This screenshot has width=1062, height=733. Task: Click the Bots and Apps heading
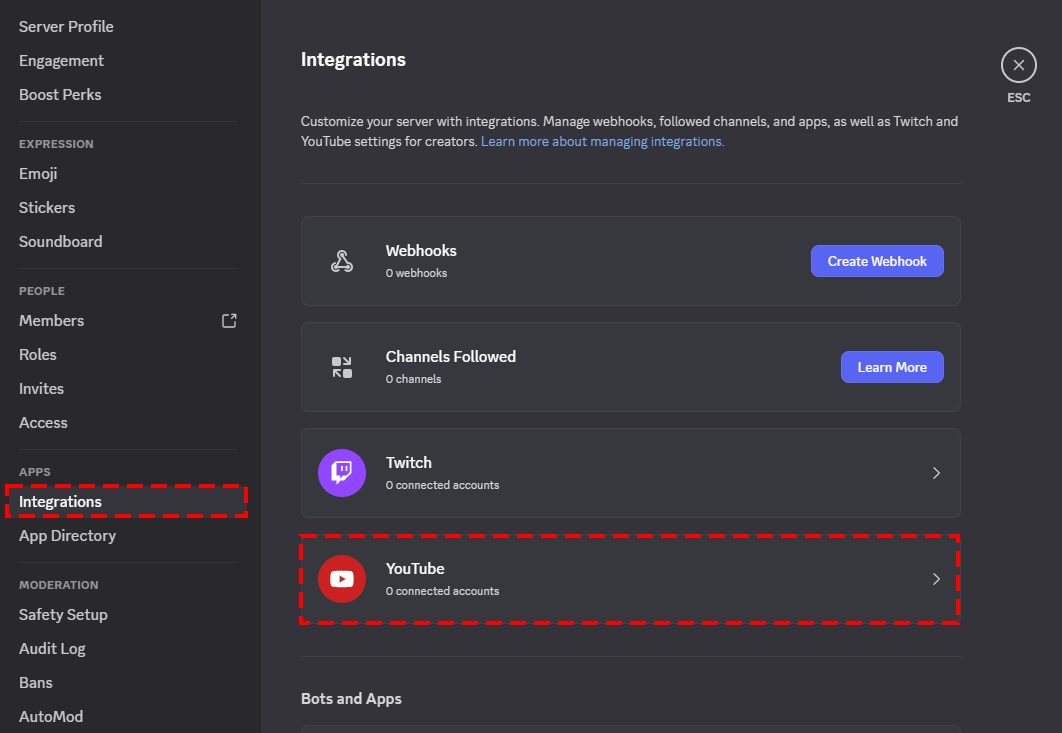pos(351,698)
